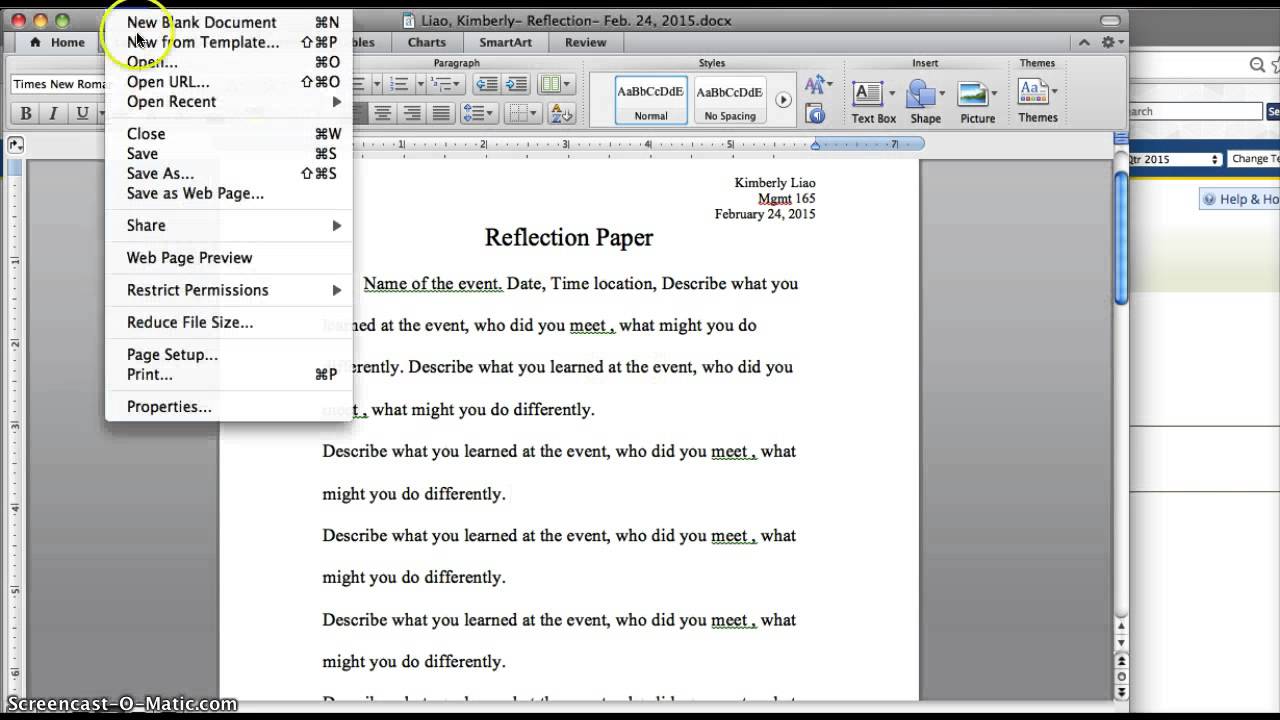Click the justify text icon
Viewport: 1280px width, 720px height.
pyautogui.click(x=440, y=113)
